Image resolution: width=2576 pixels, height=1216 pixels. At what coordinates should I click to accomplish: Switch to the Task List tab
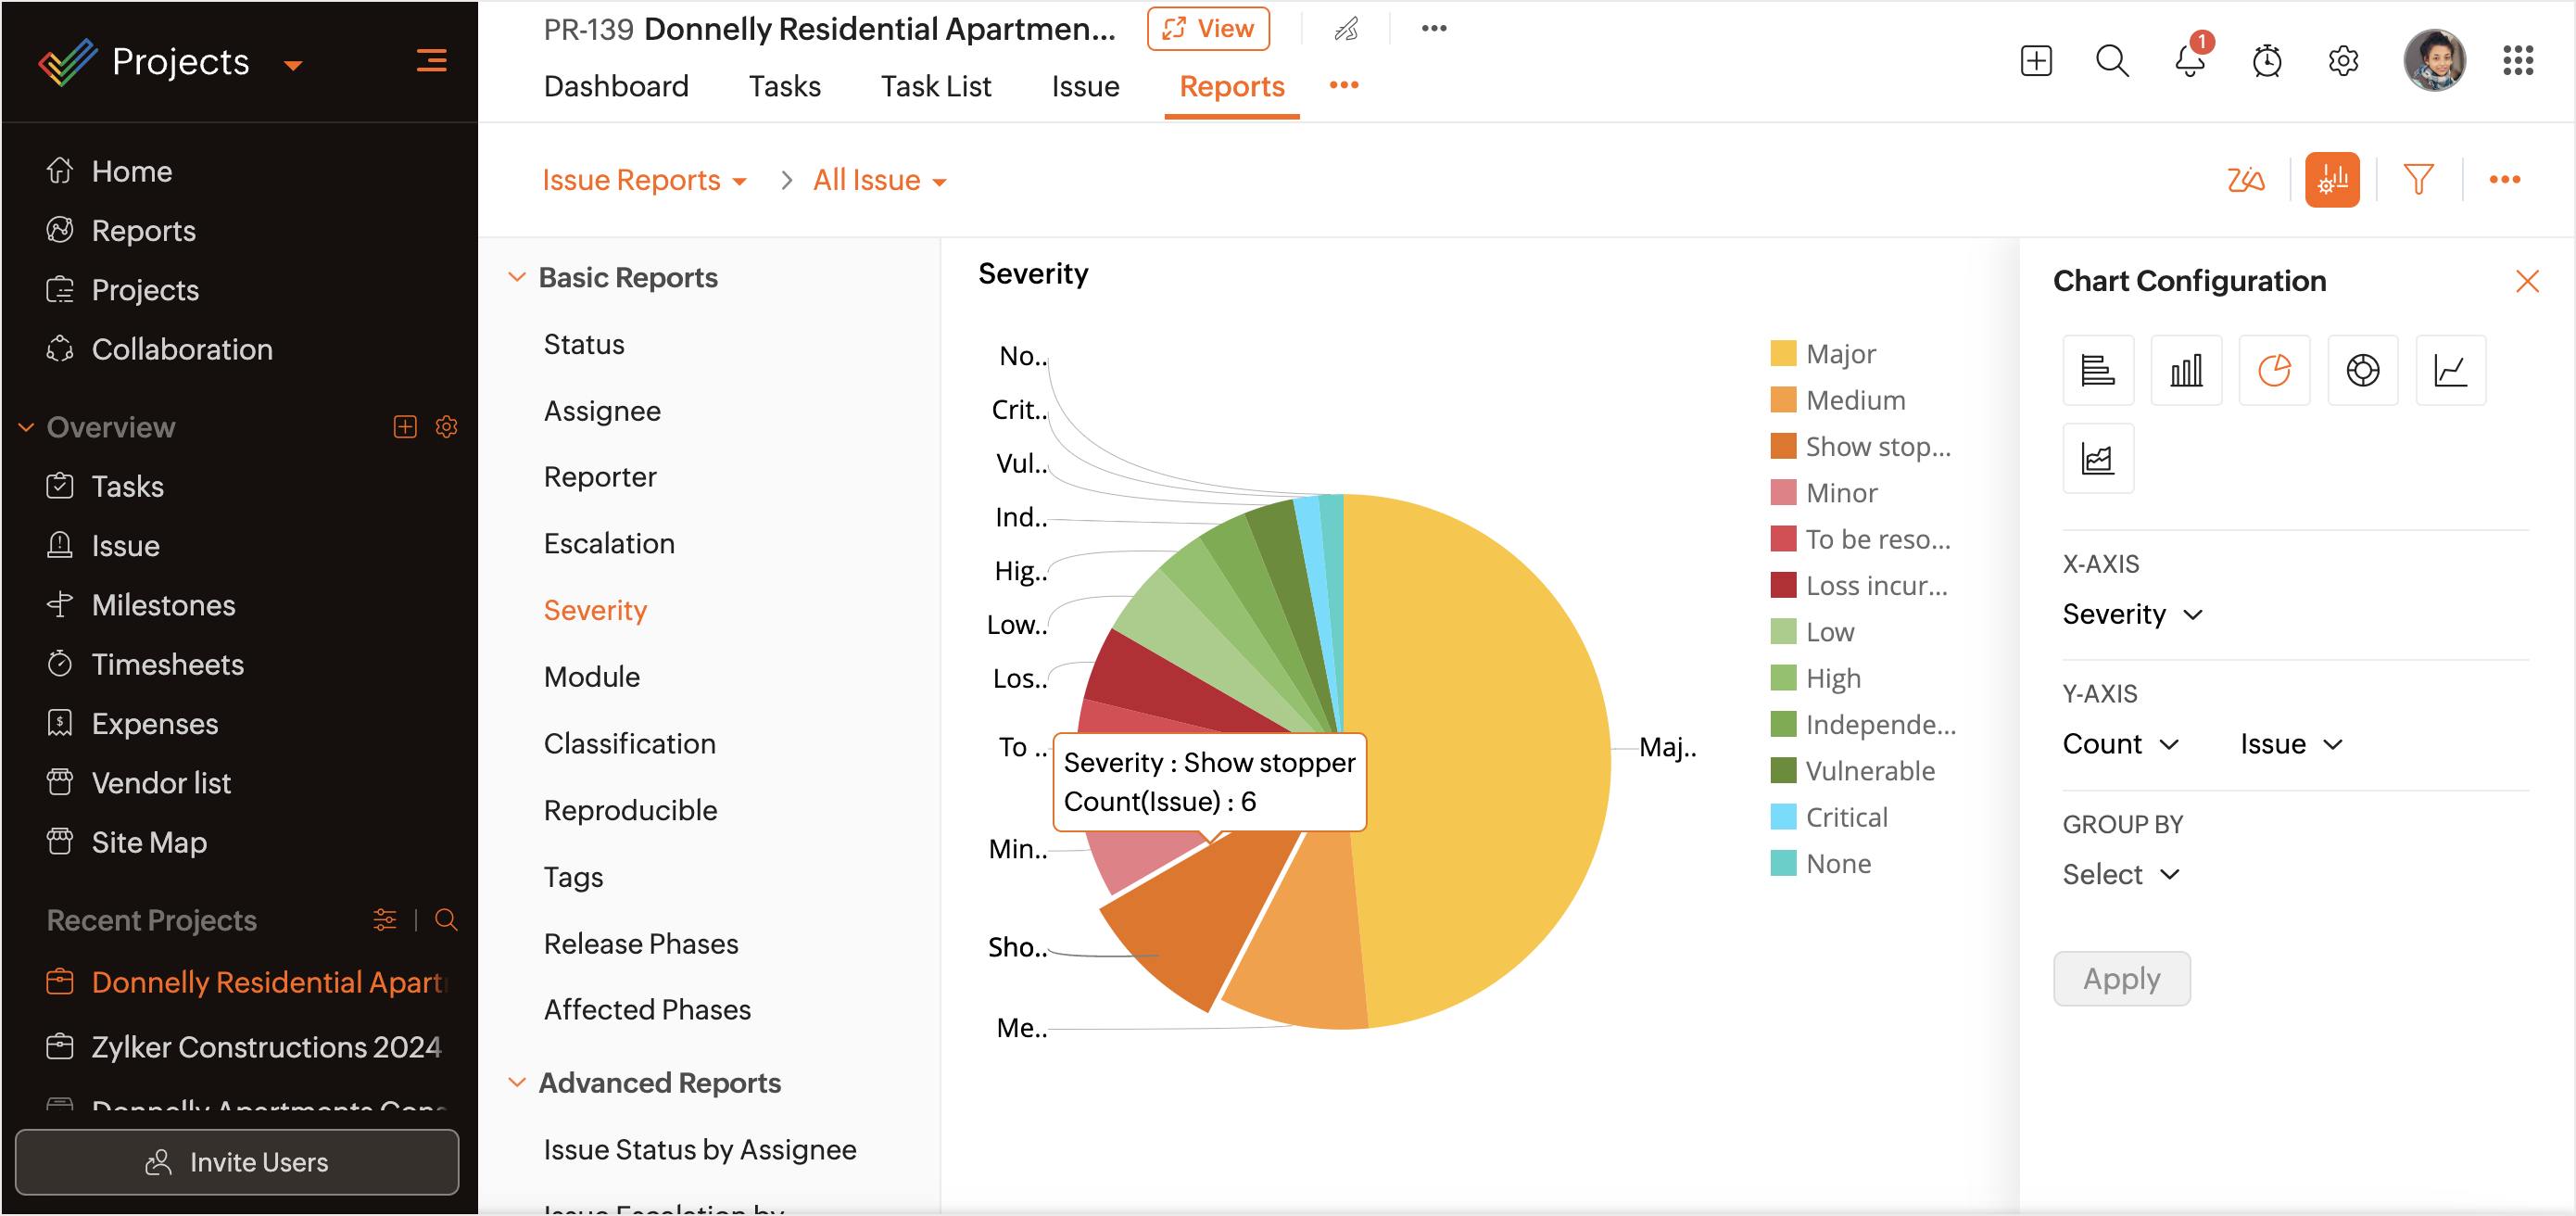coord(935,86)
